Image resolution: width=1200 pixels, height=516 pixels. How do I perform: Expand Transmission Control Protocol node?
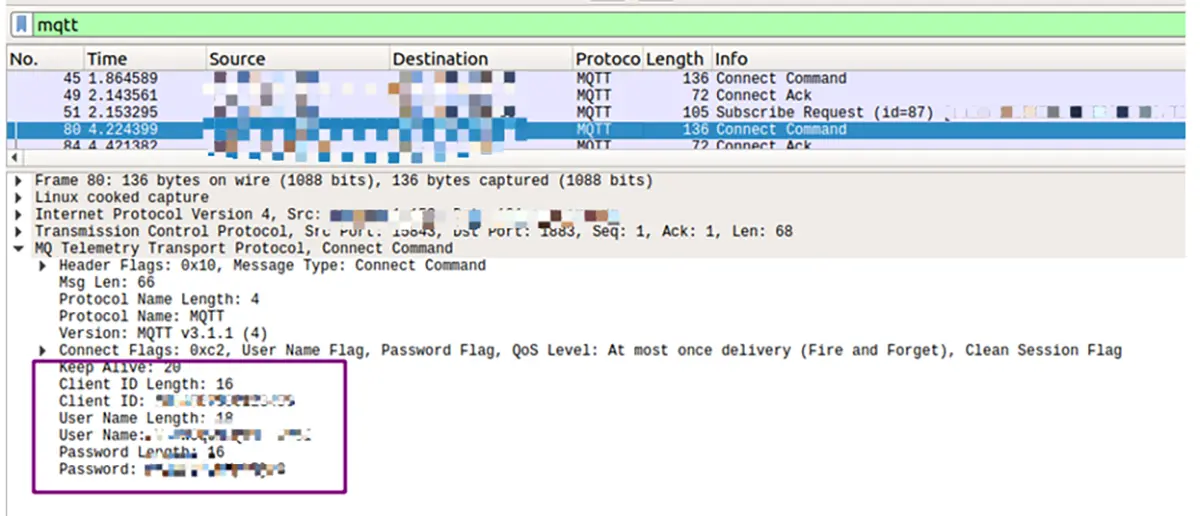coord(18,232)
